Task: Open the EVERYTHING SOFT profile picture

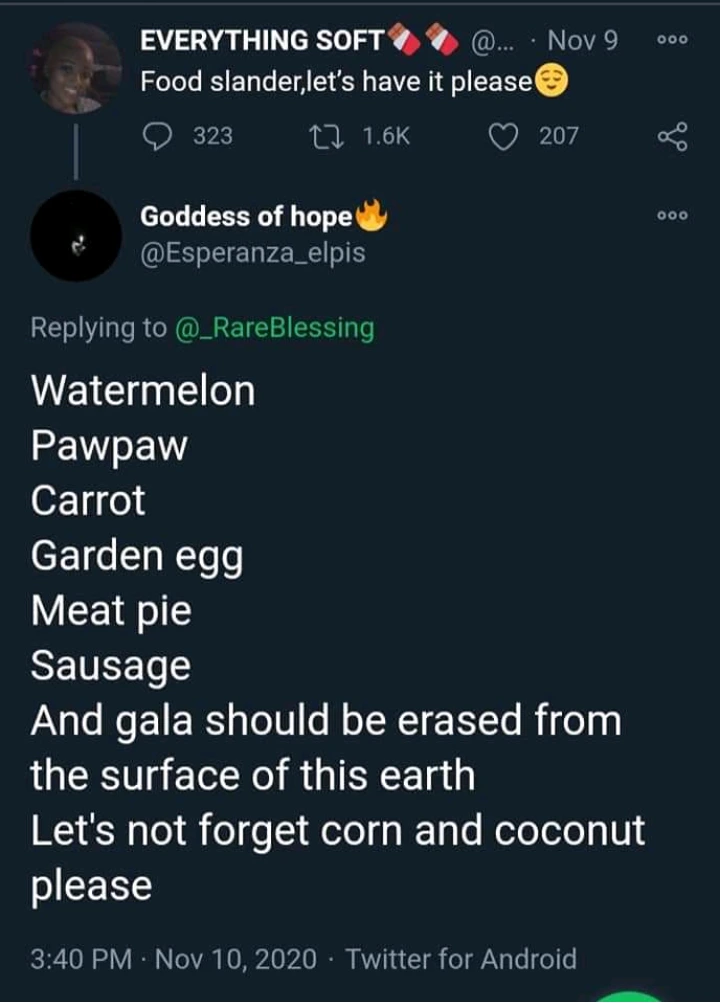Action: coord(76,68)
